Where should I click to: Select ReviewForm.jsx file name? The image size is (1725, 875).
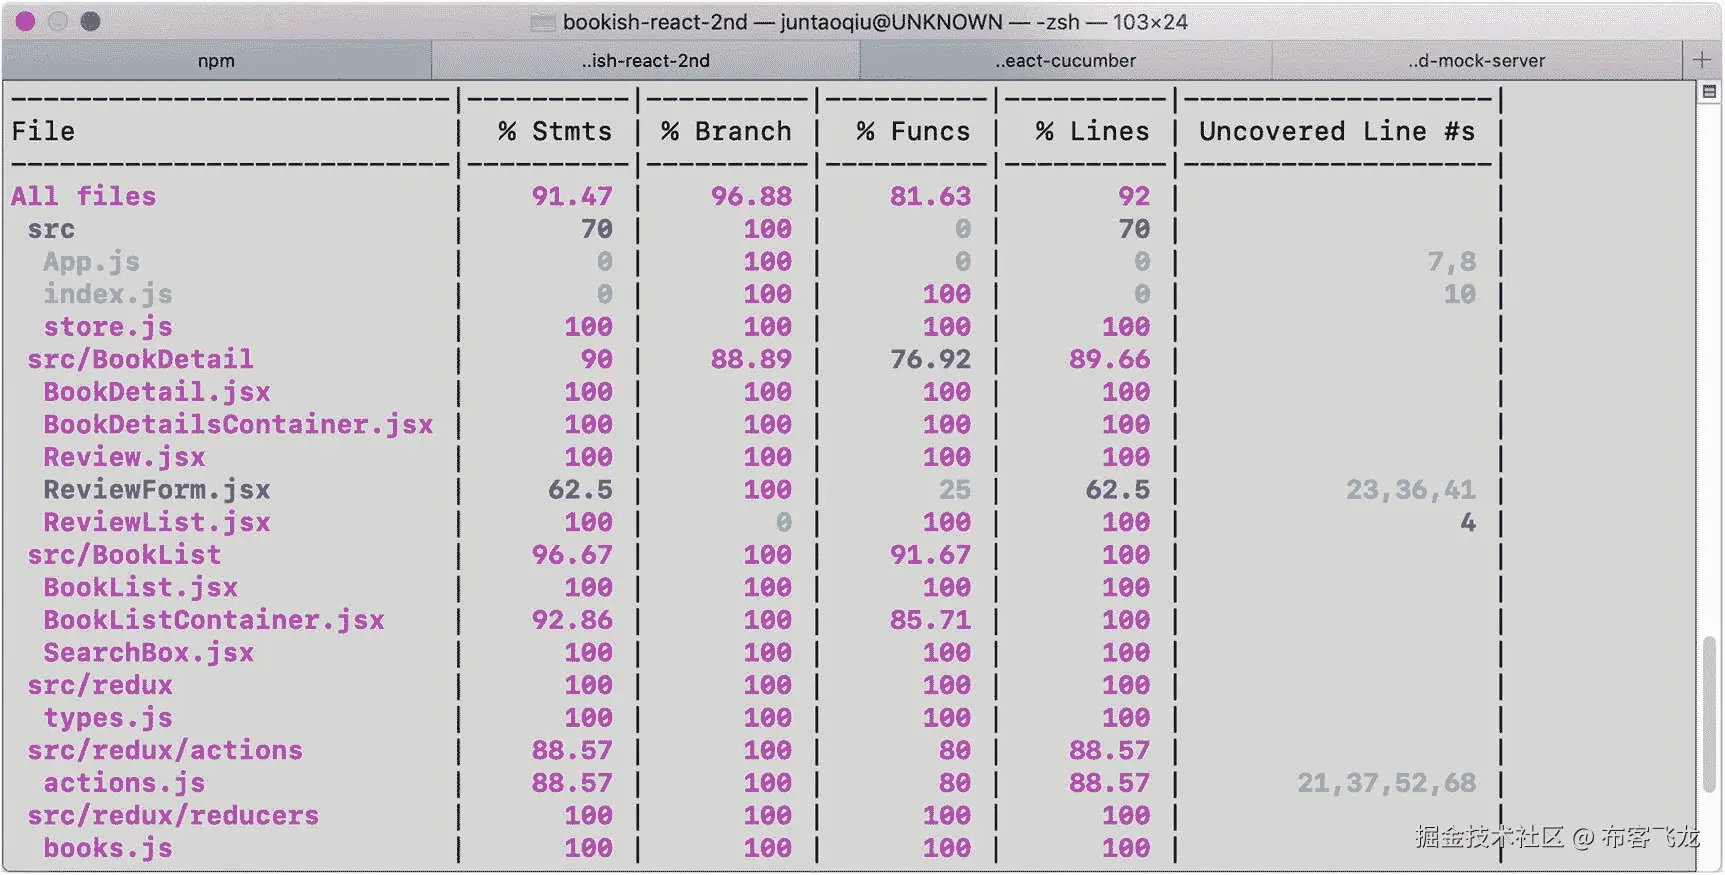[157, 490]
